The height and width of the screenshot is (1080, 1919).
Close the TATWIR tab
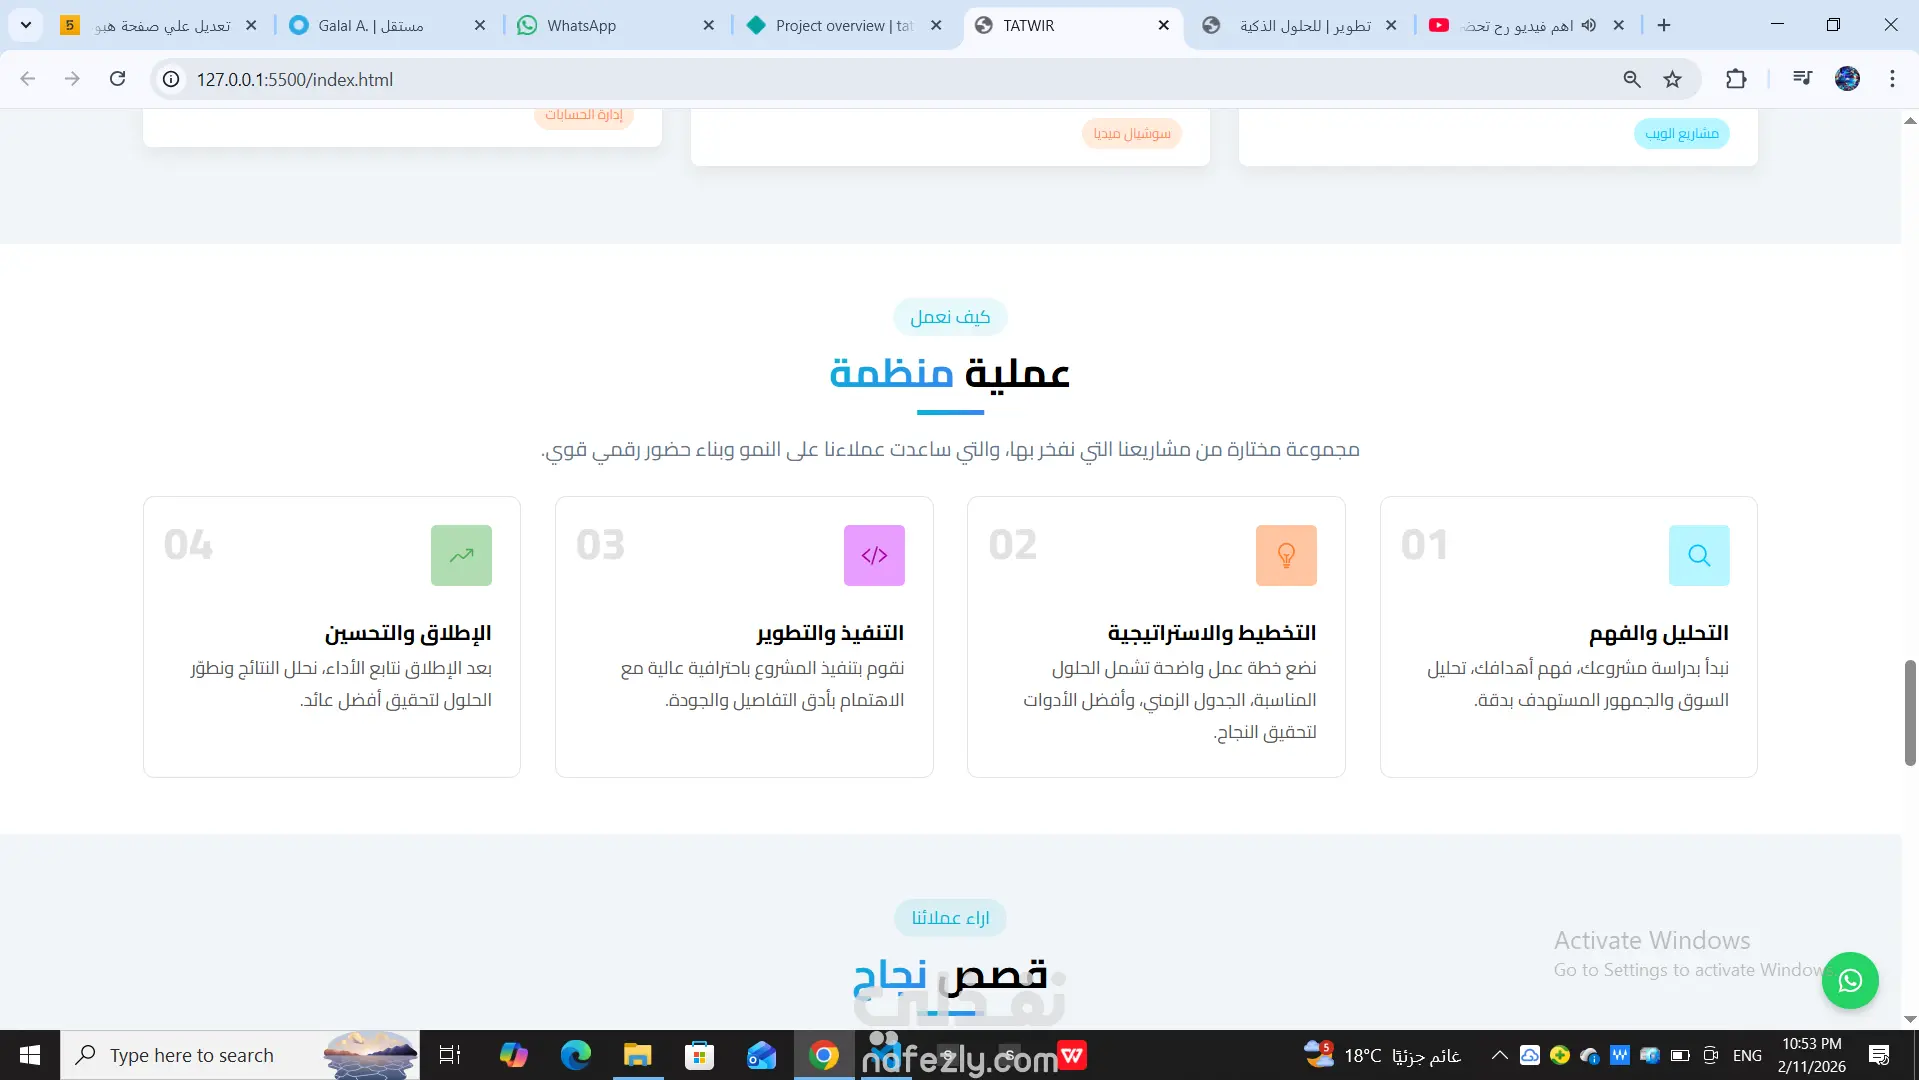point(1164,25)
